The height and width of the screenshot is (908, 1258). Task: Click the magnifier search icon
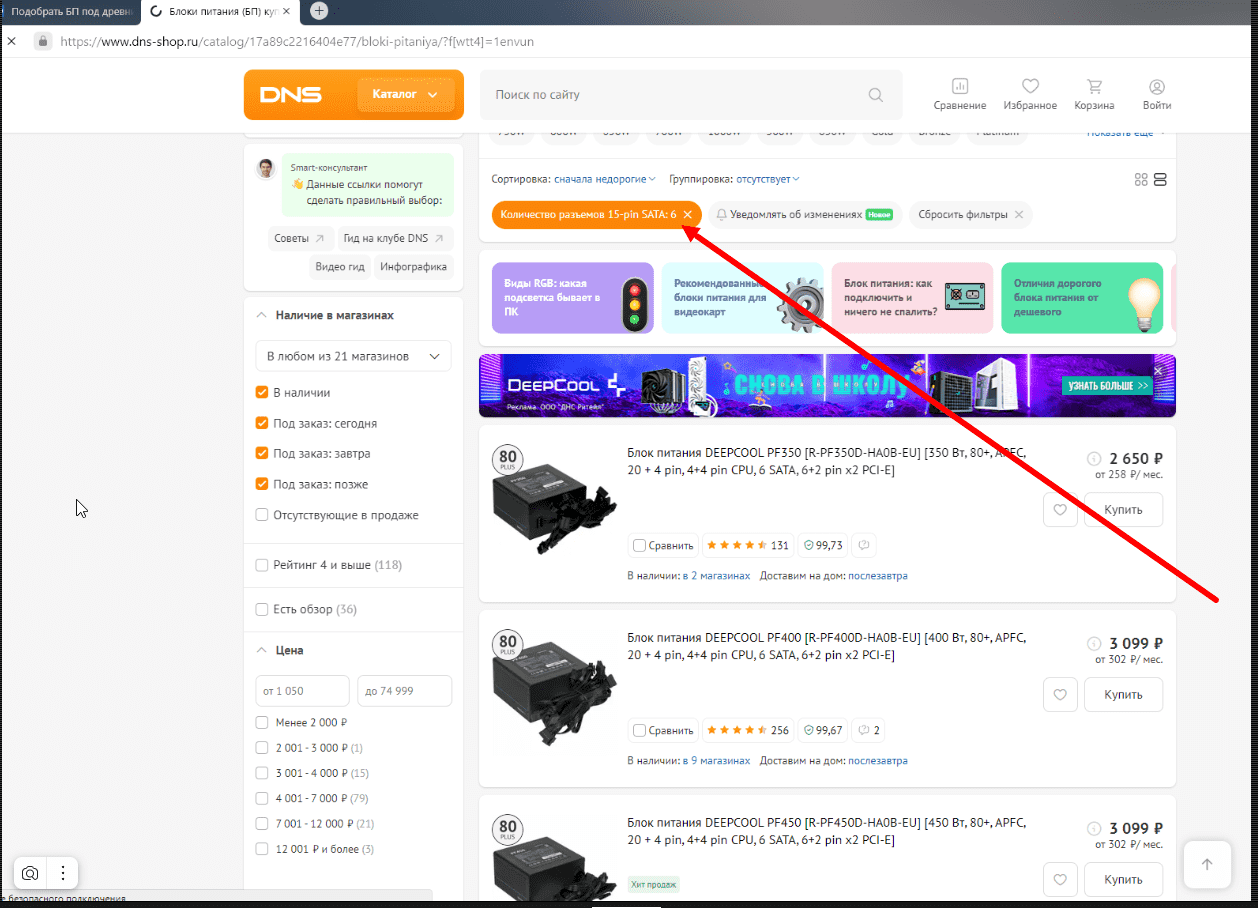tap(876, 95)
